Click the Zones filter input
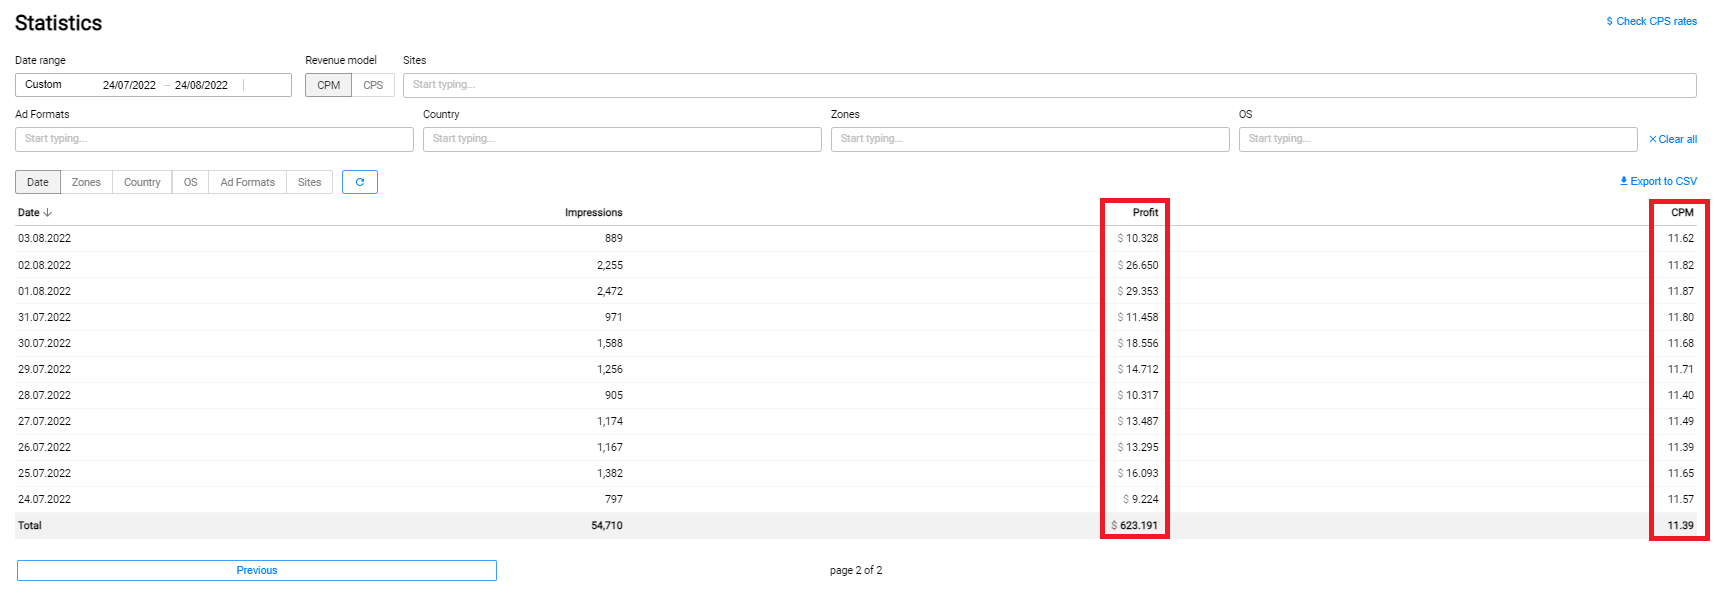 point(1029,139)
